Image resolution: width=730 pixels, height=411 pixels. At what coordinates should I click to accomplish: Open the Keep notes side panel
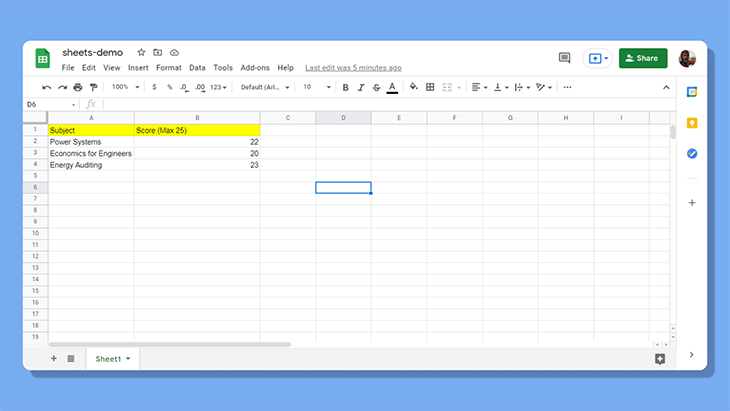692,123
